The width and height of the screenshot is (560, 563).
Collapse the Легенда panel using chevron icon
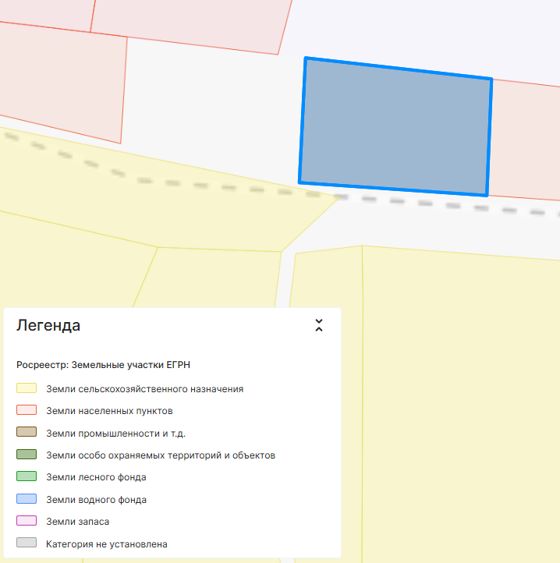tap(319, 325)
